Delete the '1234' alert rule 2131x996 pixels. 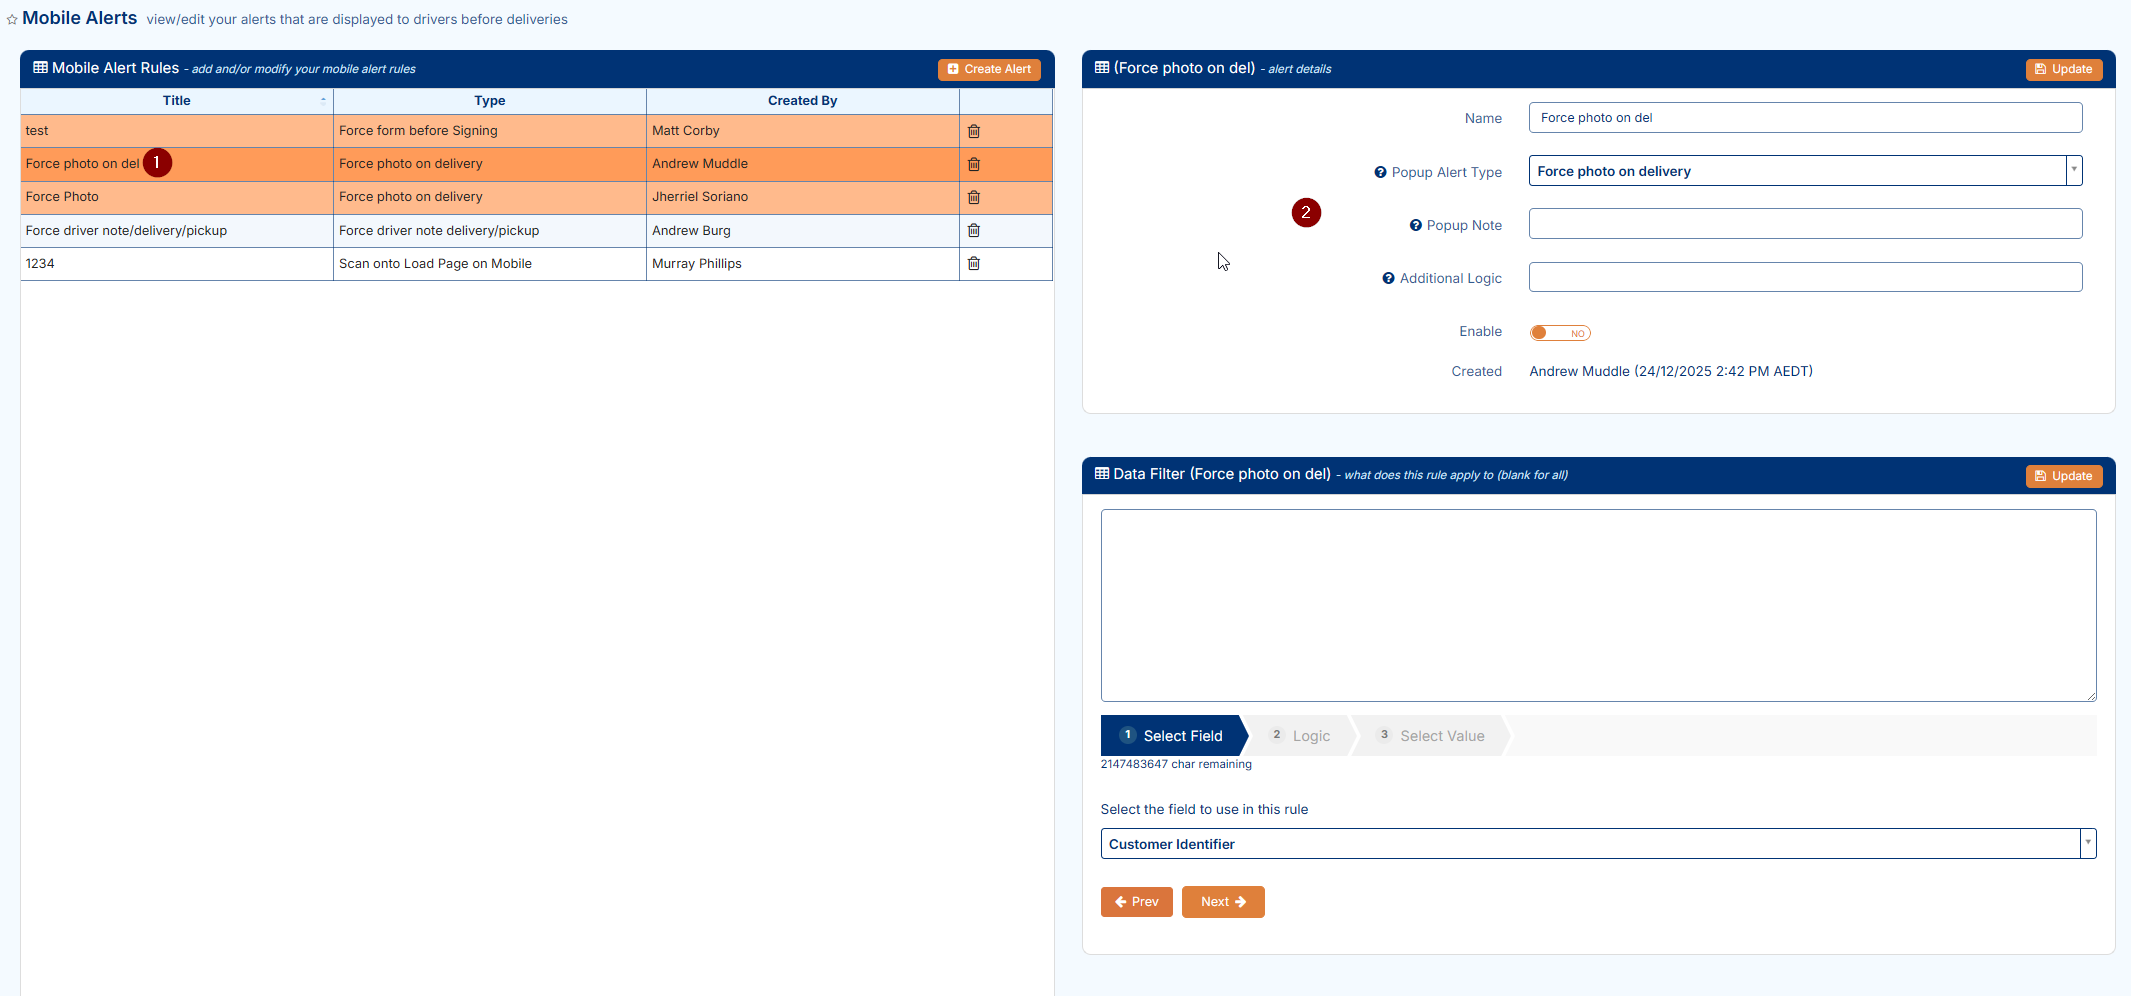tap(973, 263)
